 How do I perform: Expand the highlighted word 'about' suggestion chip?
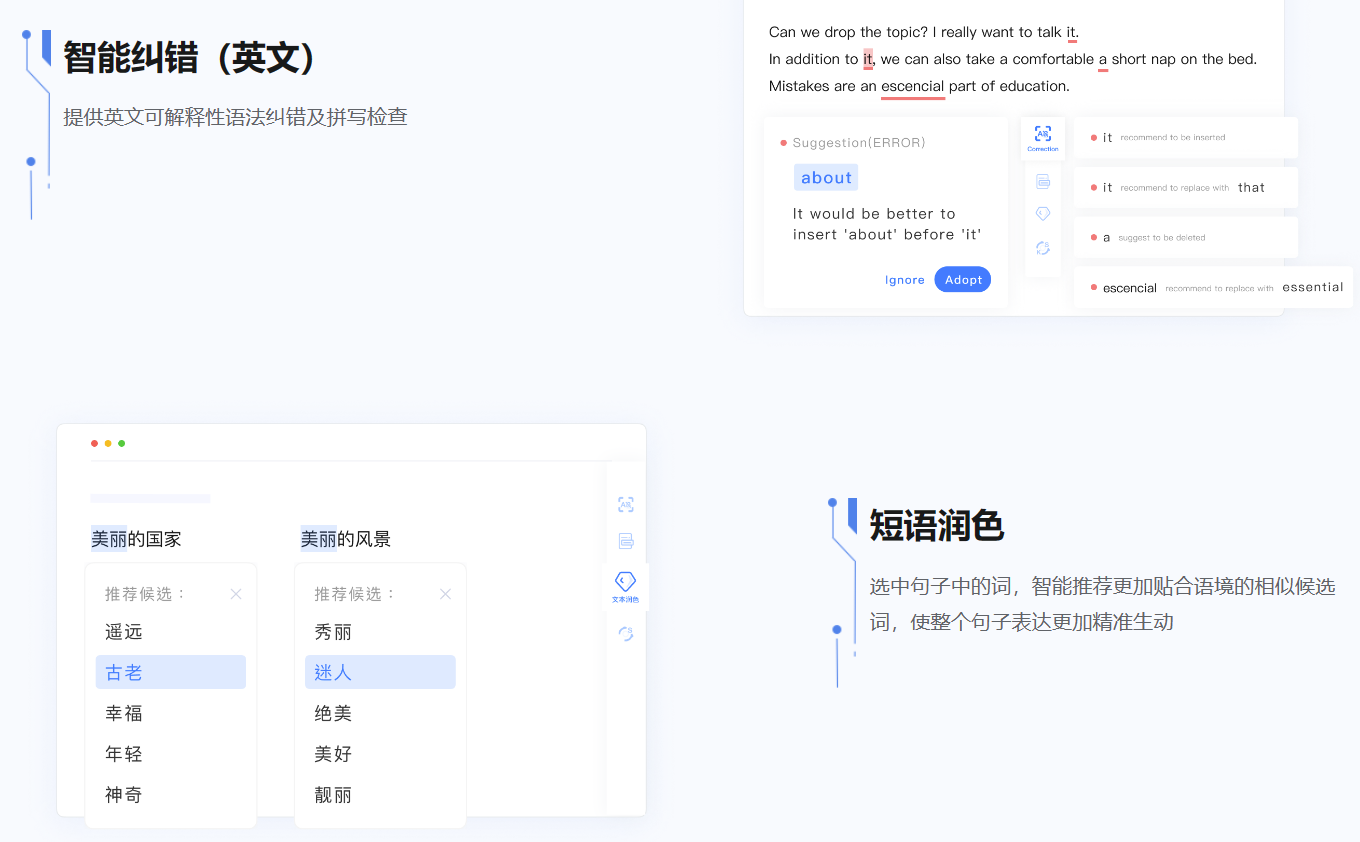pyautogui.click(x=825, y=177)
